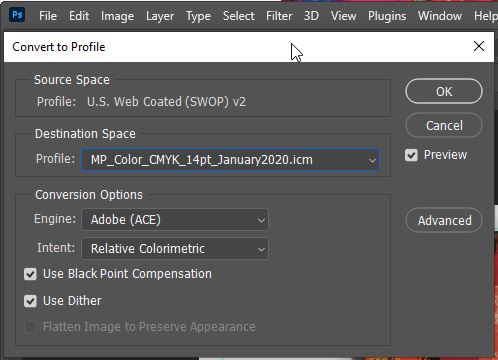
Task: Click the Source Space group label
Action: pos(72,80)
